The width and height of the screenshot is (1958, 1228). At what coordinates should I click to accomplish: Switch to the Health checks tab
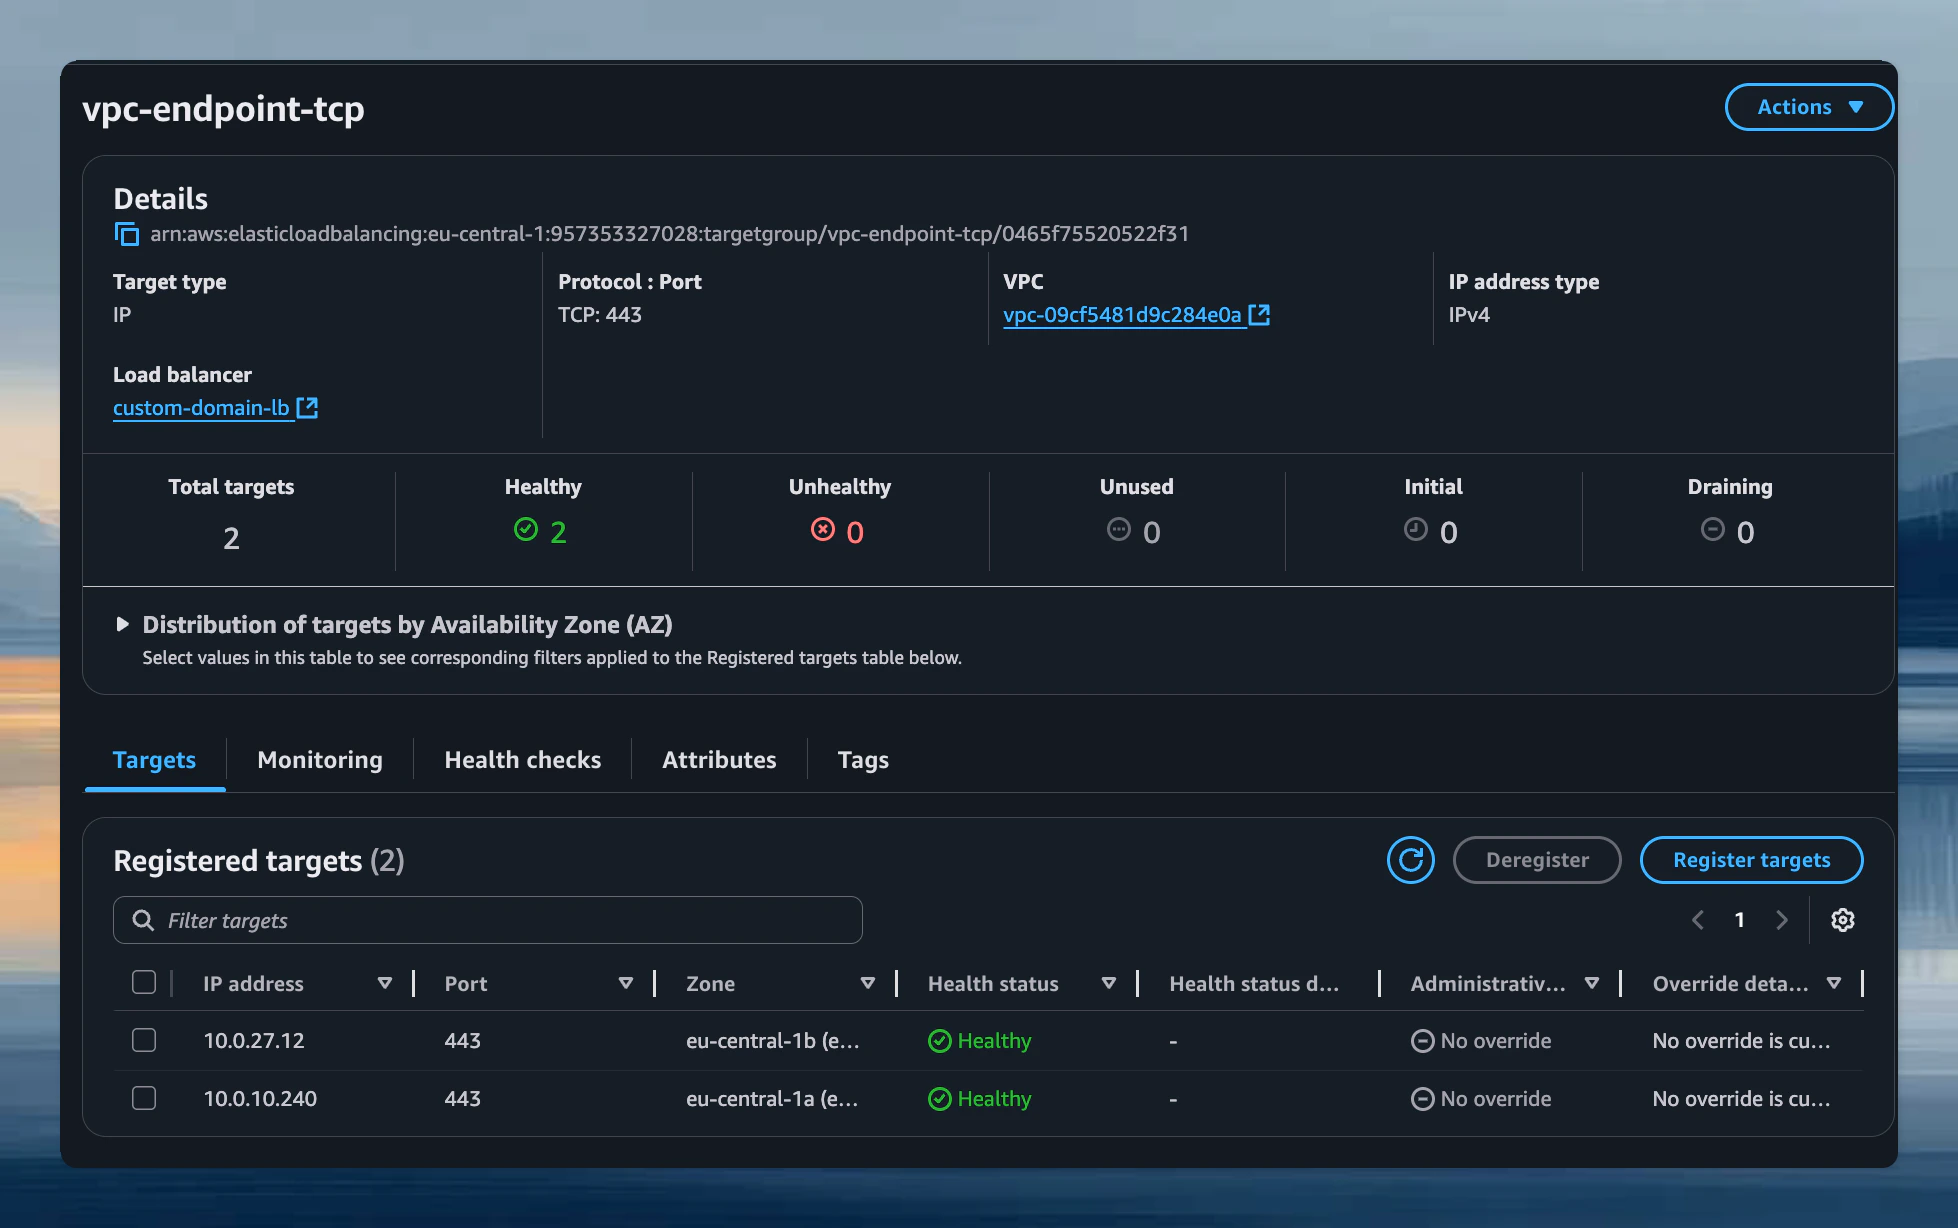point(522,759)
